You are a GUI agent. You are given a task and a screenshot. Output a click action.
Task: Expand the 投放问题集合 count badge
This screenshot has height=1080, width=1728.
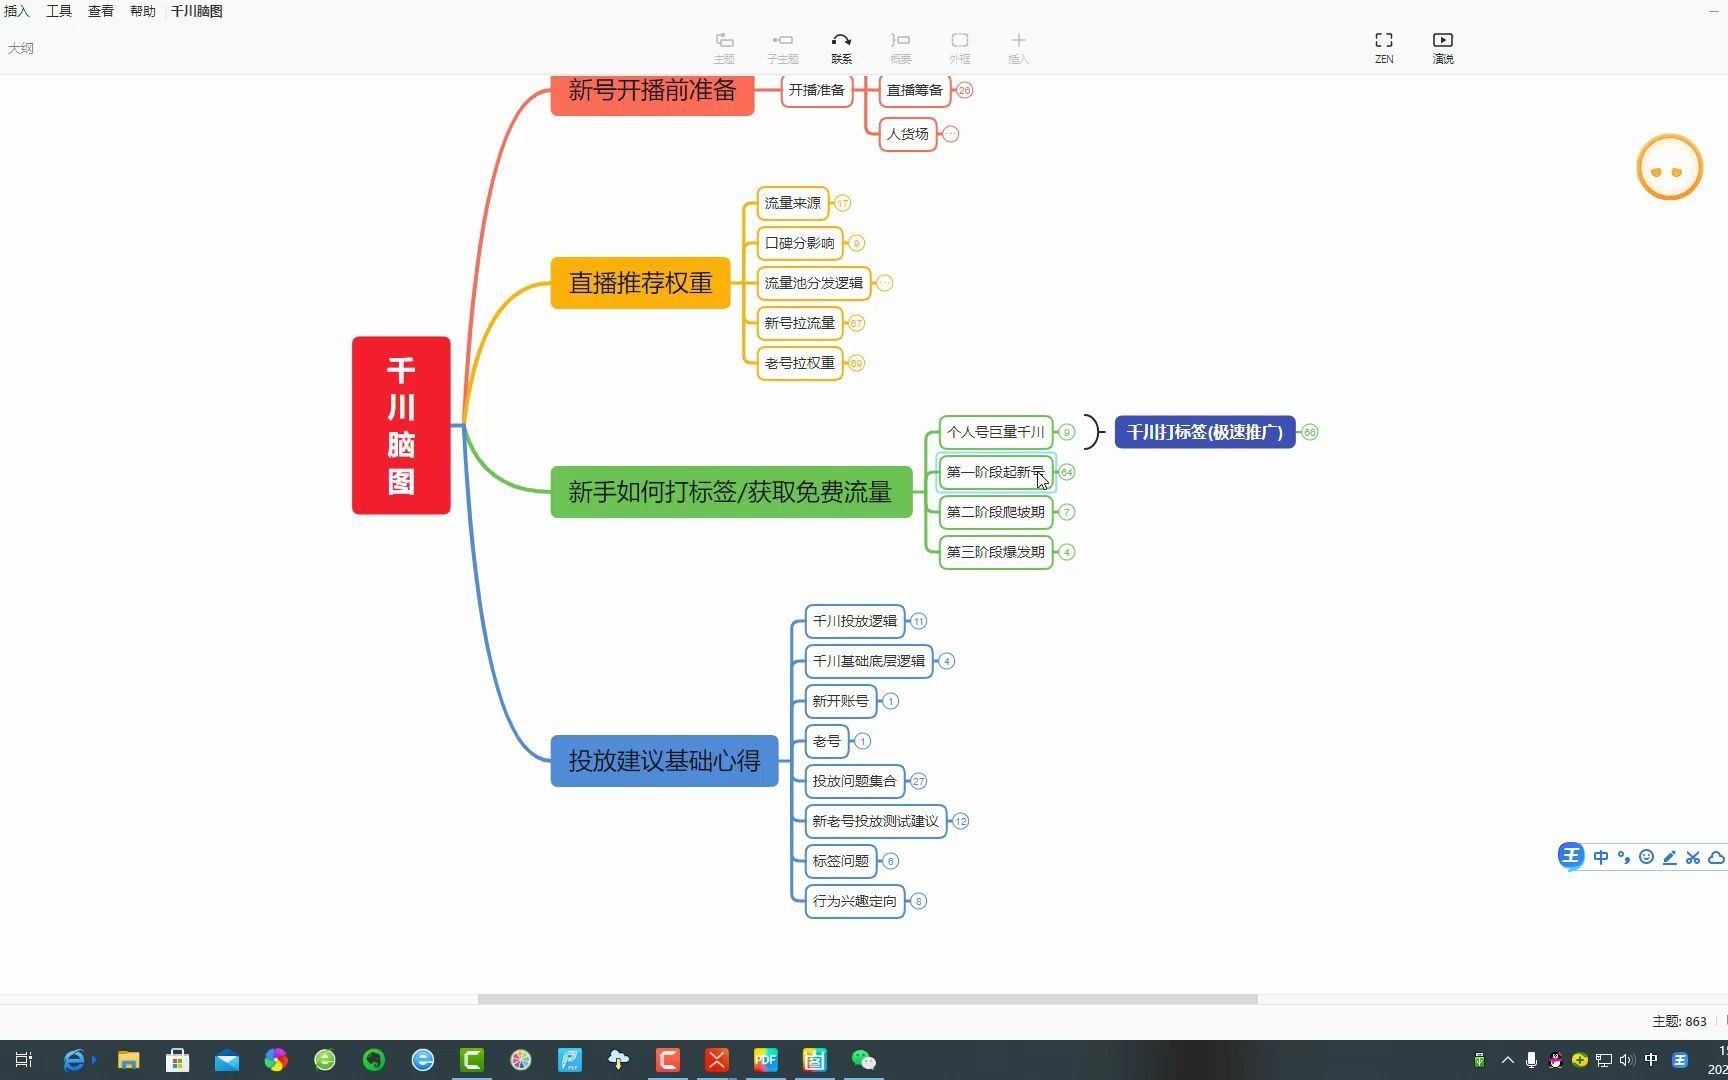coord(919,781)
